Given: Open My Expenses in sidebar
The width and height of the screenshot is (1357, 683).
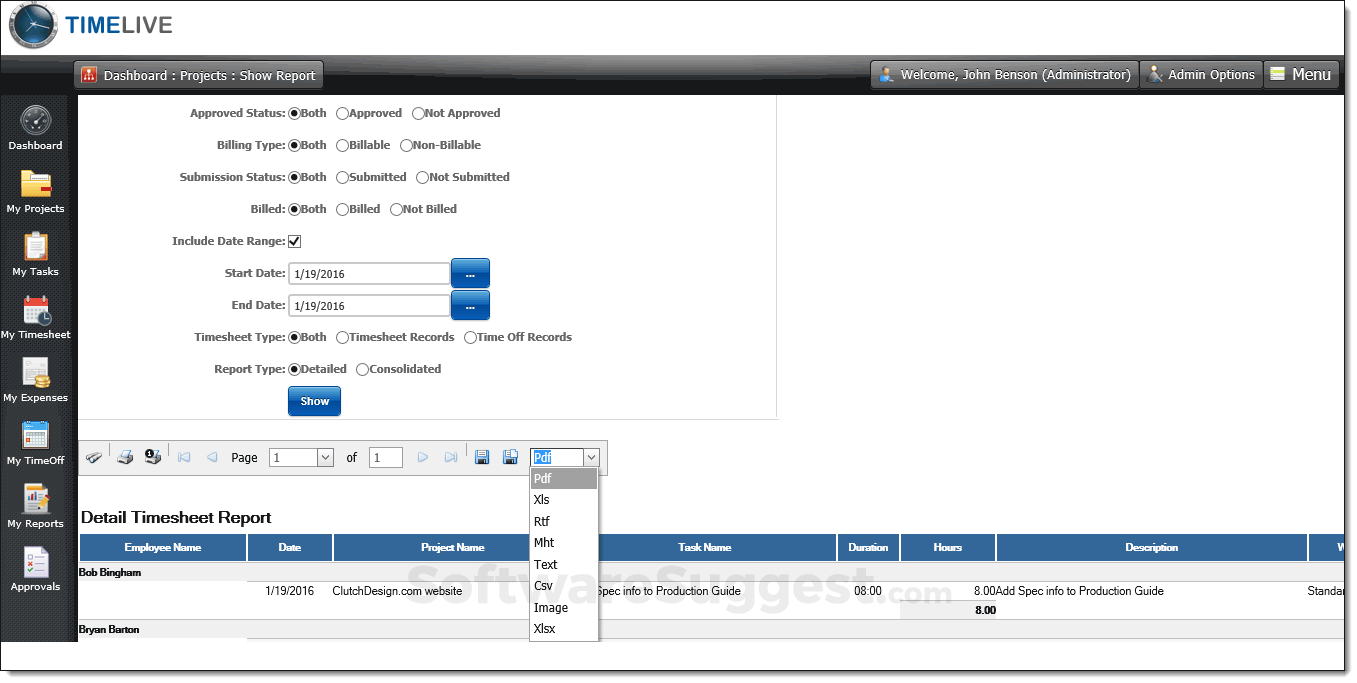Looking at the screenshot, I should pyautogui.click(x=36, y=379).
